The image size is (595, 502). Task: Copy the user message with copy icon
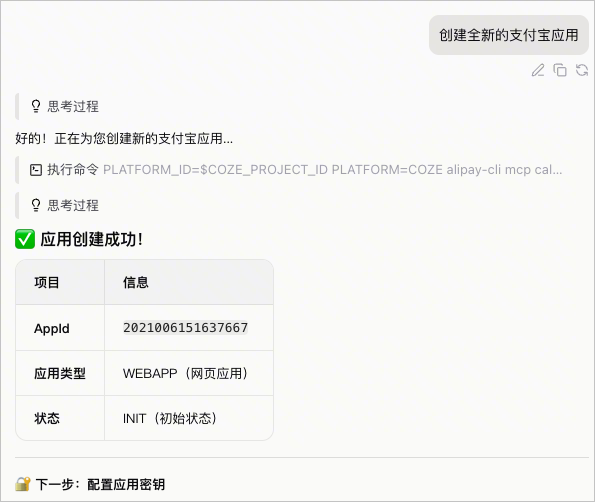point(560,70)
